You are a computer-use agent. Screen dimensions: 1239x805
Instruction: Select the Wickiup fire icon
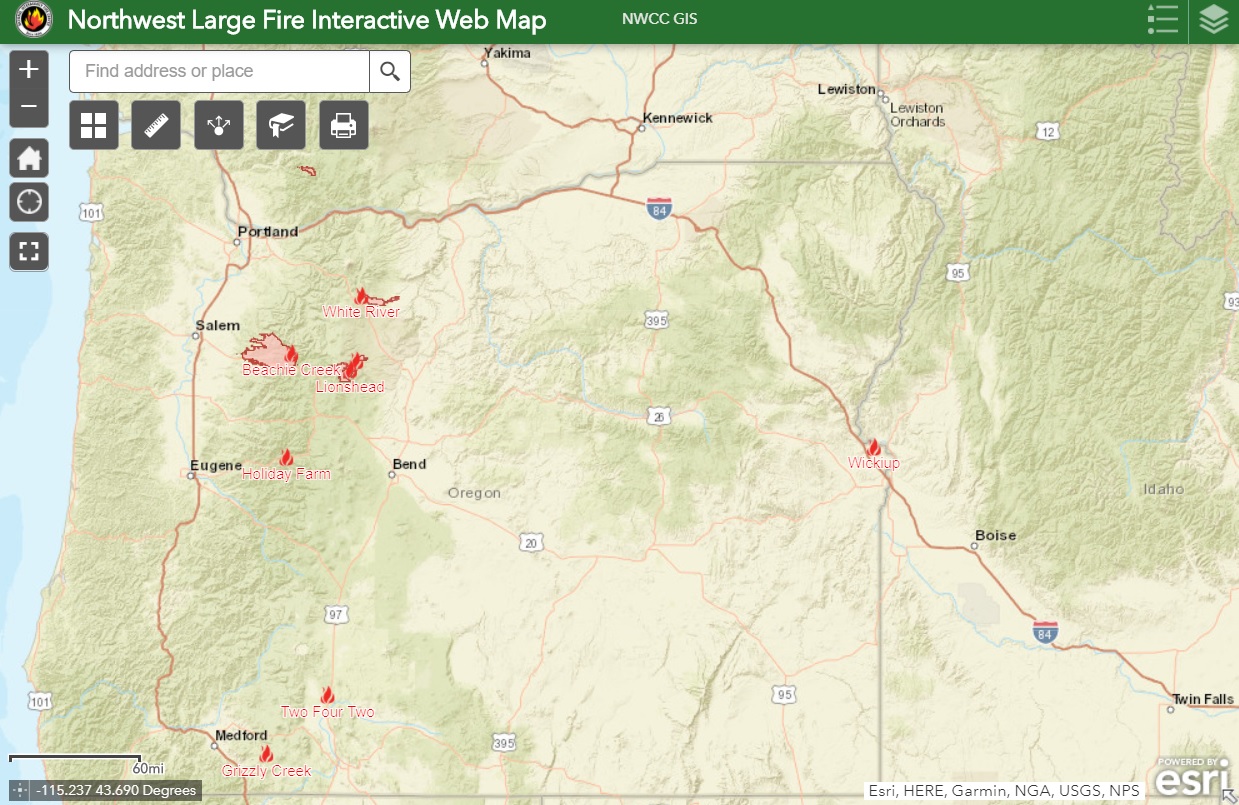coord(873,447)
